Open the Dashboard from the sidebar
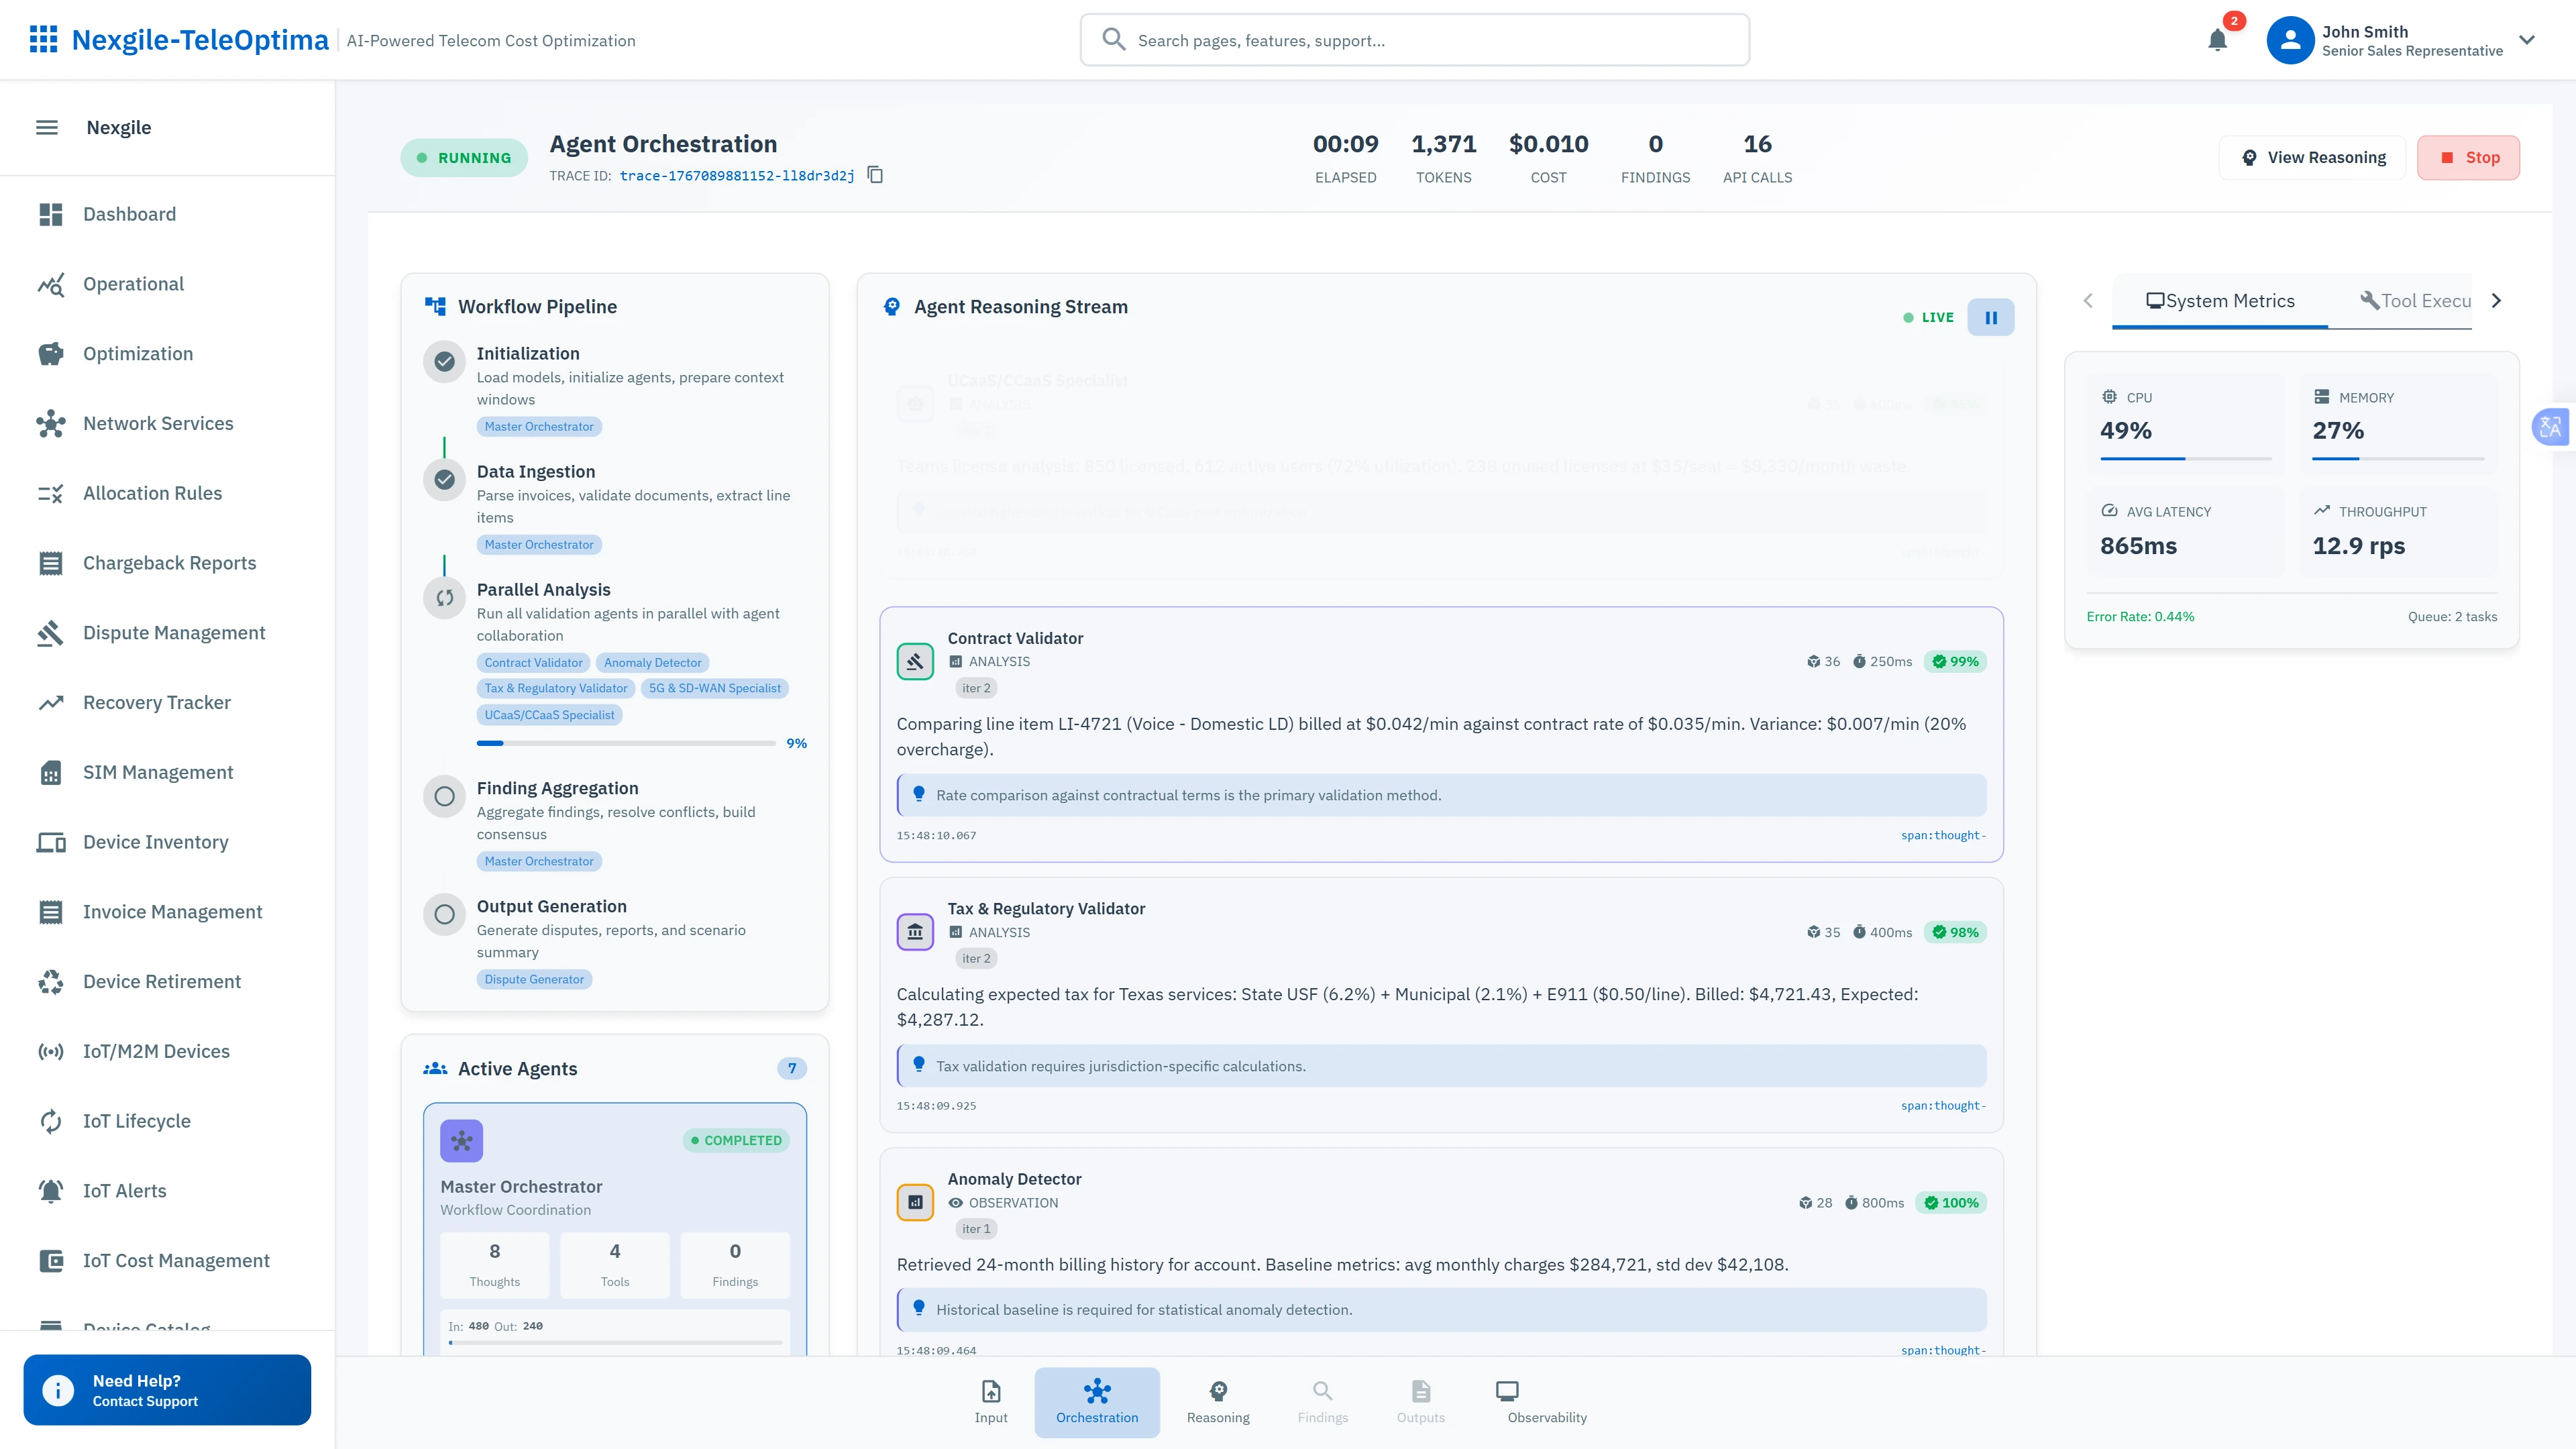2576x1449 pixels. pyautogui.click(x=129, y=214)
